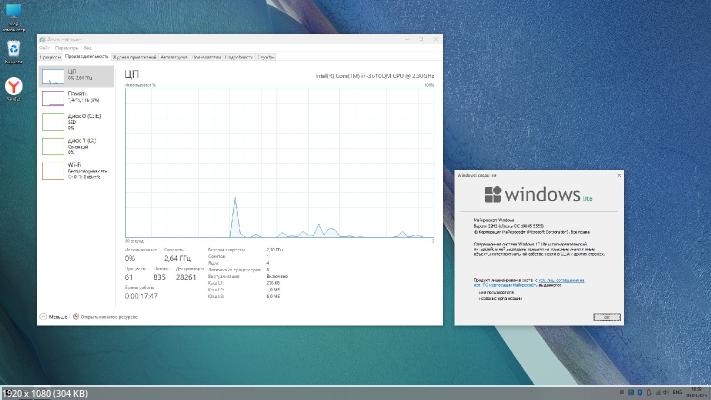Click the CPU usage graph area
The width and height of the screenshot is (711, 400).
pos(279,163)
